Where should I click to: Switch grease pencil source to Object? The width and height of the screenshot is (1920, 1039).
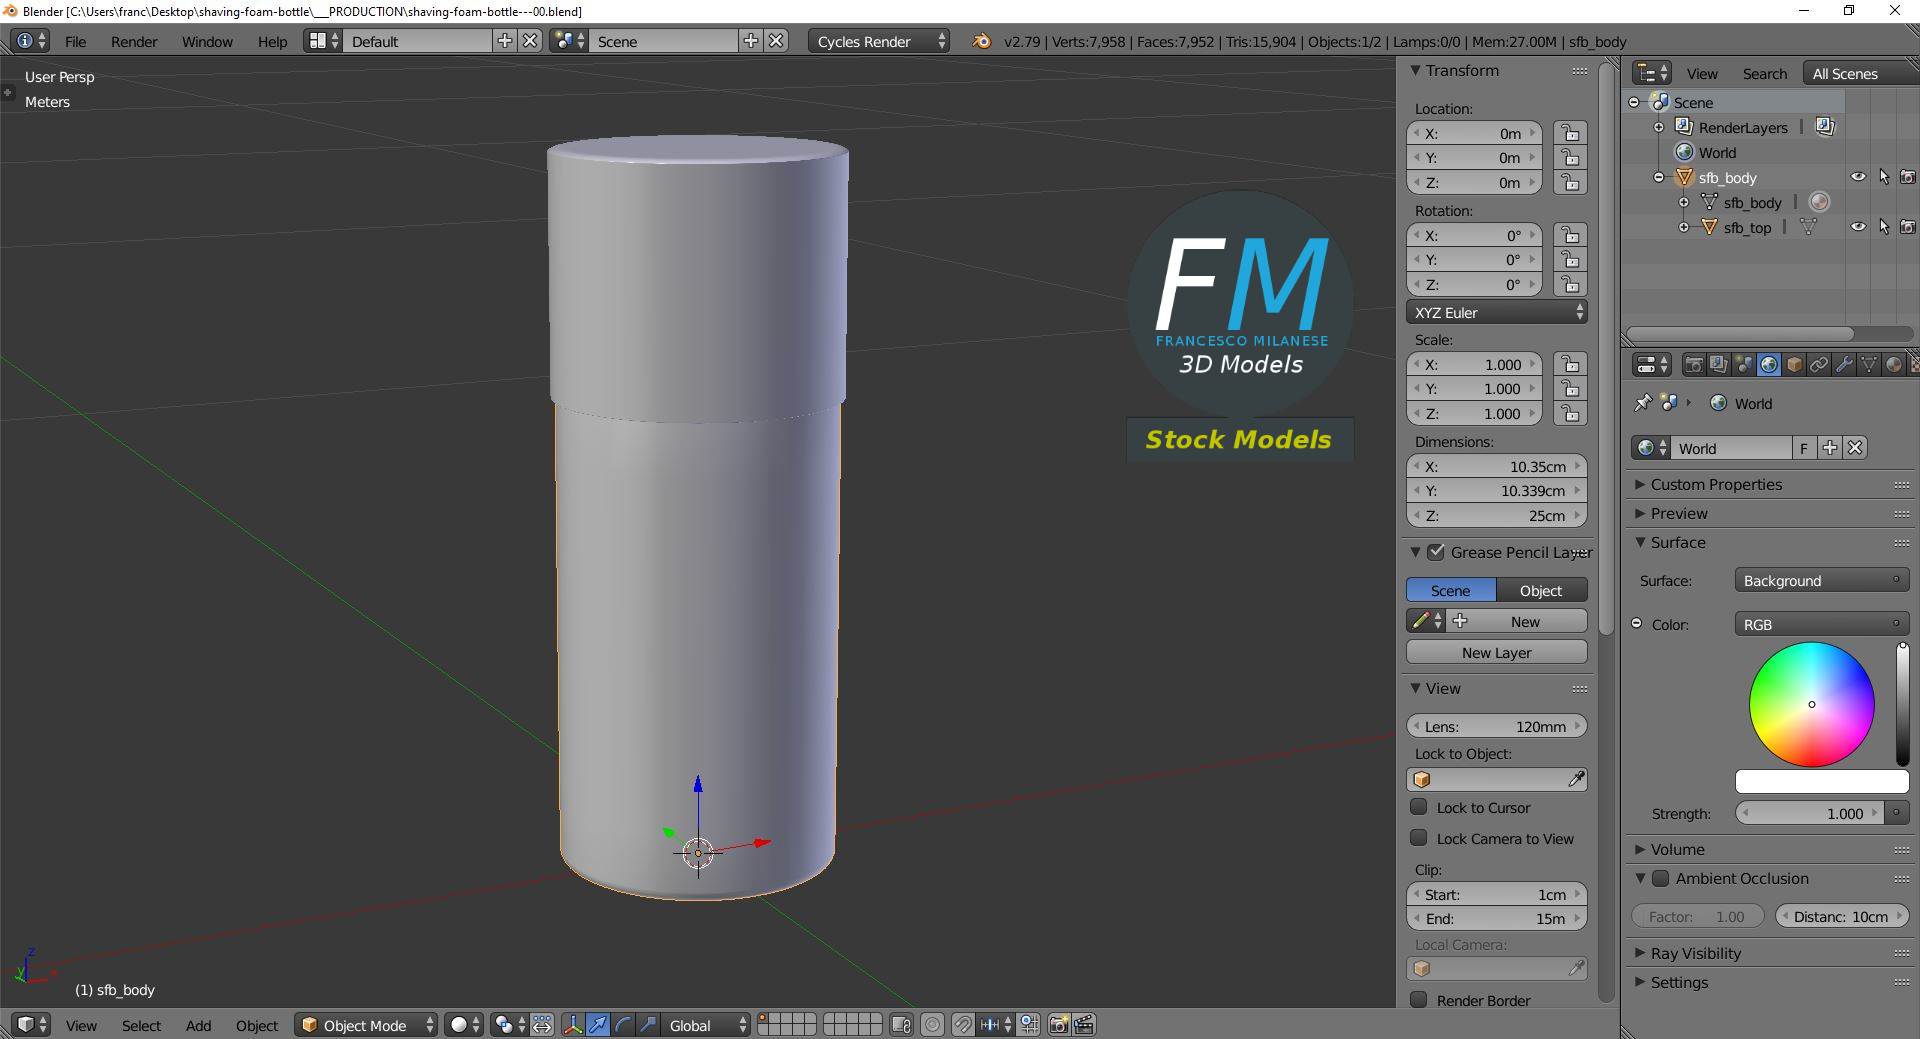click(1542, 590)
